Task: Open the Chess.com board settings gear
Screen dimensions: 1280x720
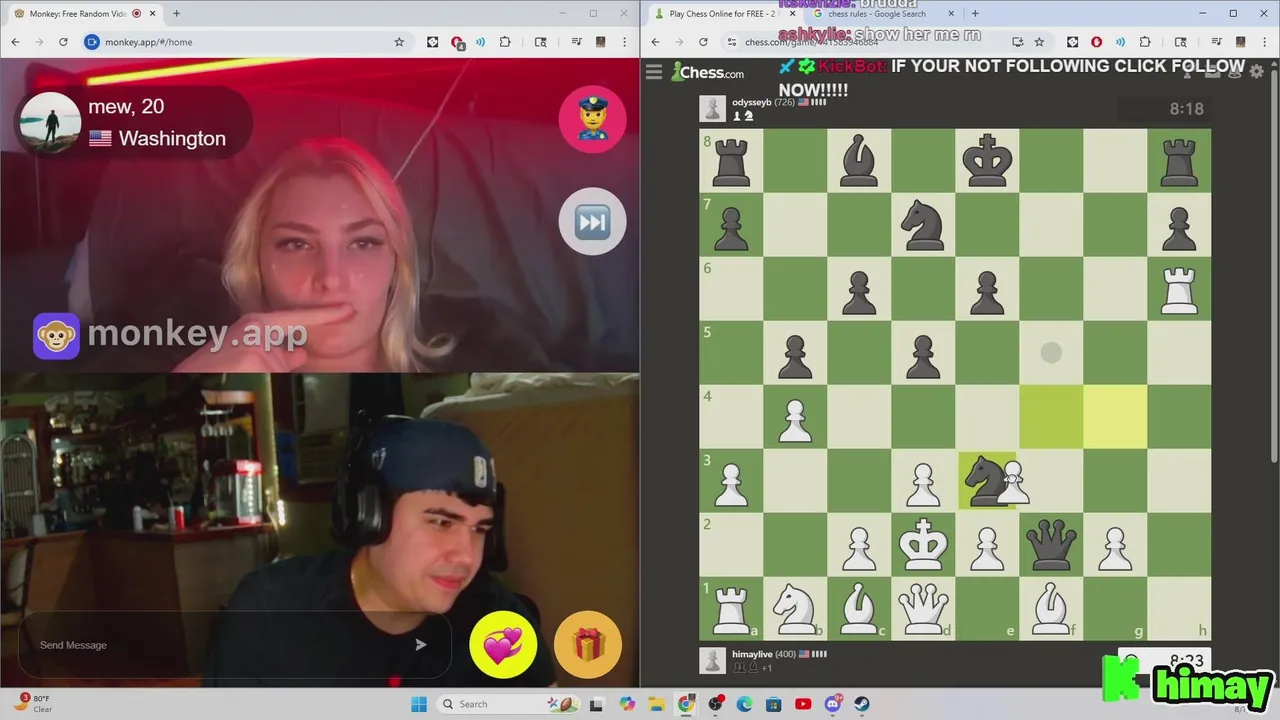Action: click(x=1257, y=72)
